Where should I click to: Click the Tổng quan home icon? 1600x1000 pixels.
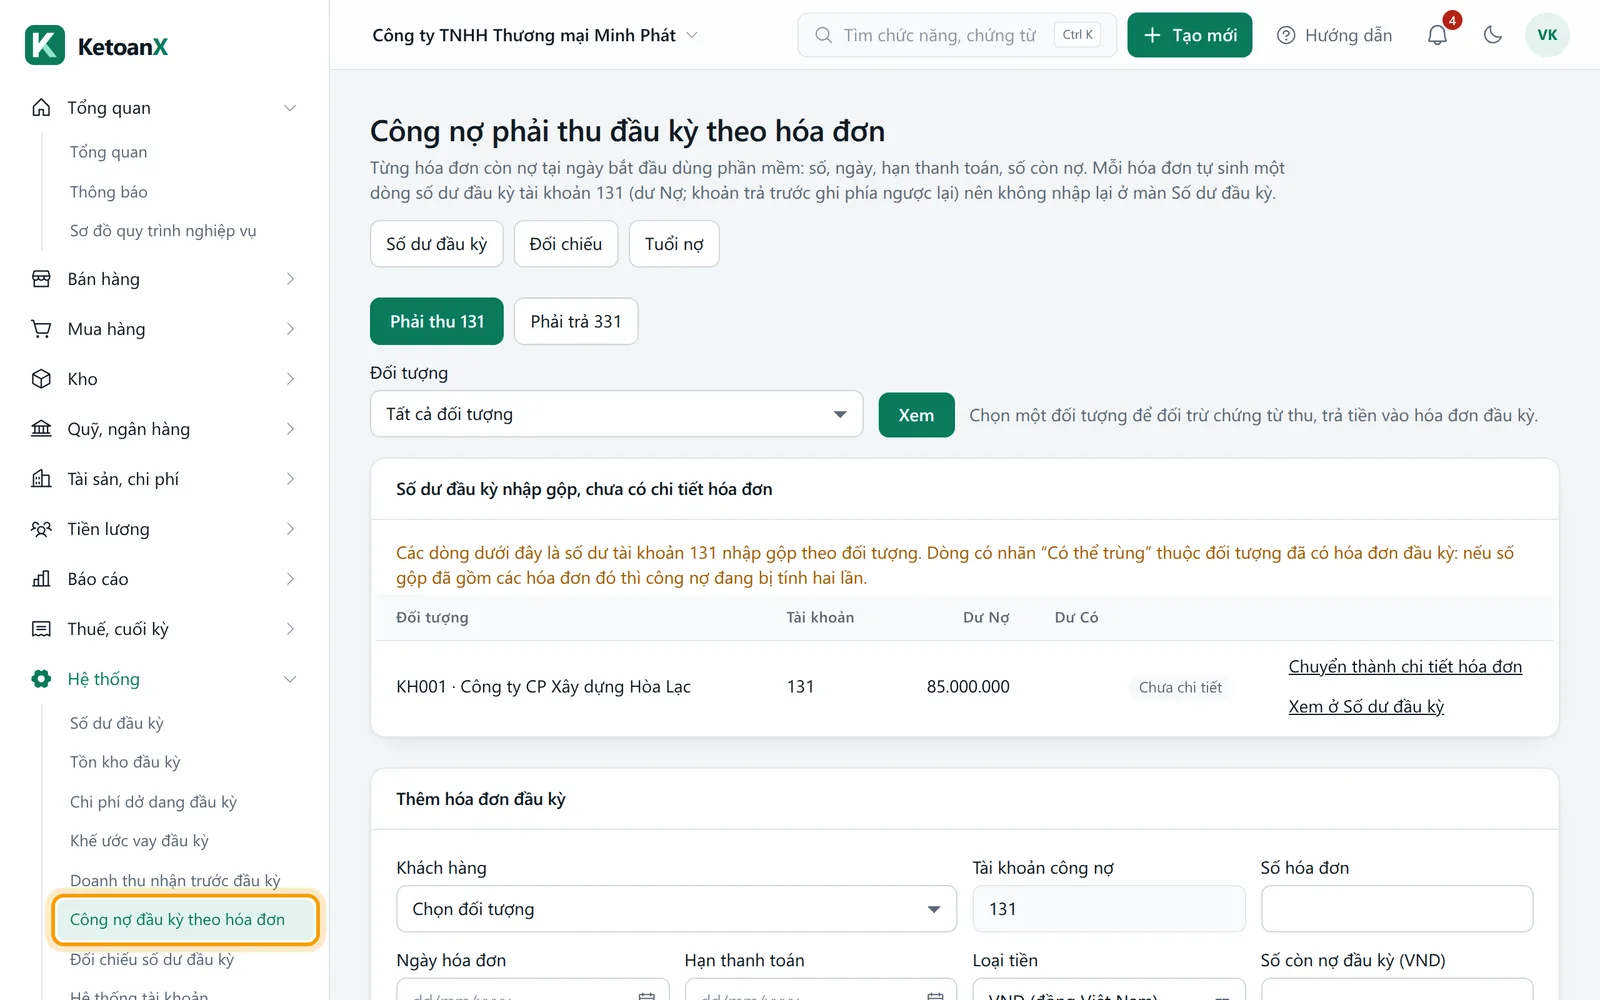[41, 108]
